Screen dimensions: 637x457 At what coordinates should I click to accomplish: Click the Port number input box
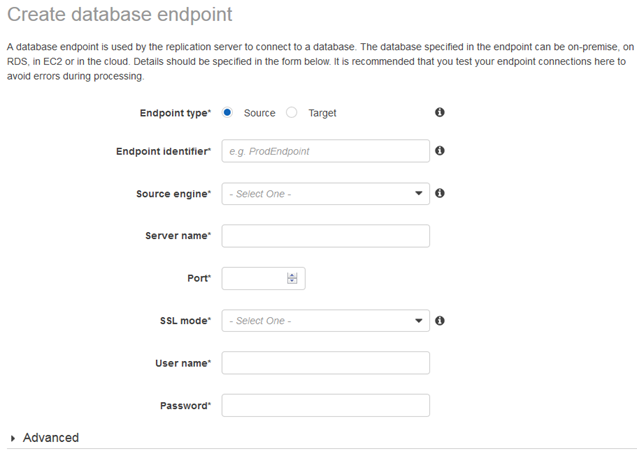(x=254, y=278)
